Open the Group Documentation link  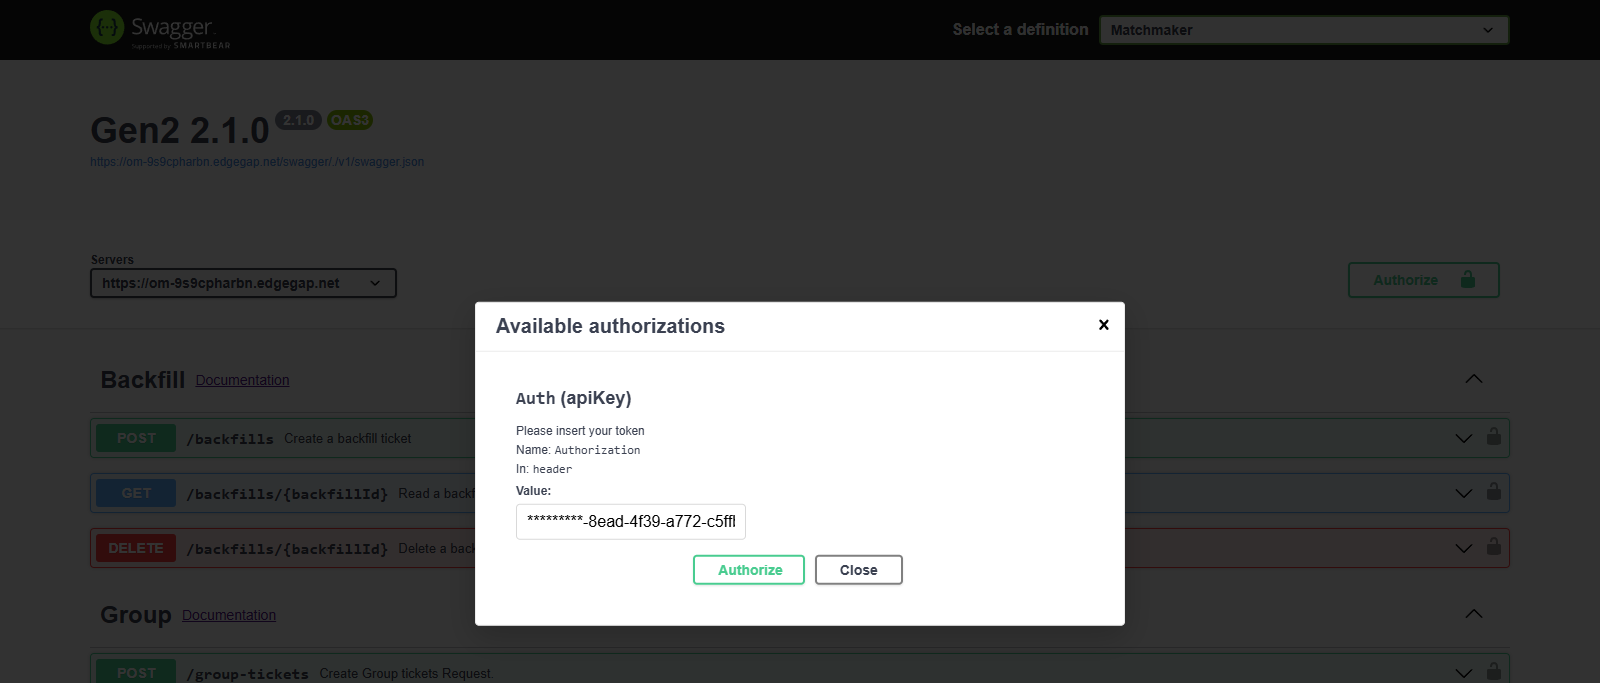[229, 615]
